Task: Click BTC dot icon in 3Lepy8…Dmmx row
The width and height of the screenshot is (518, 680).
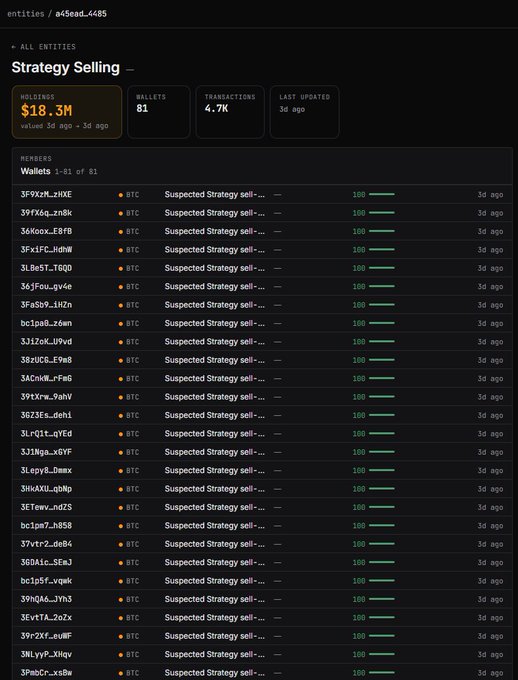Action: point(121,471)
